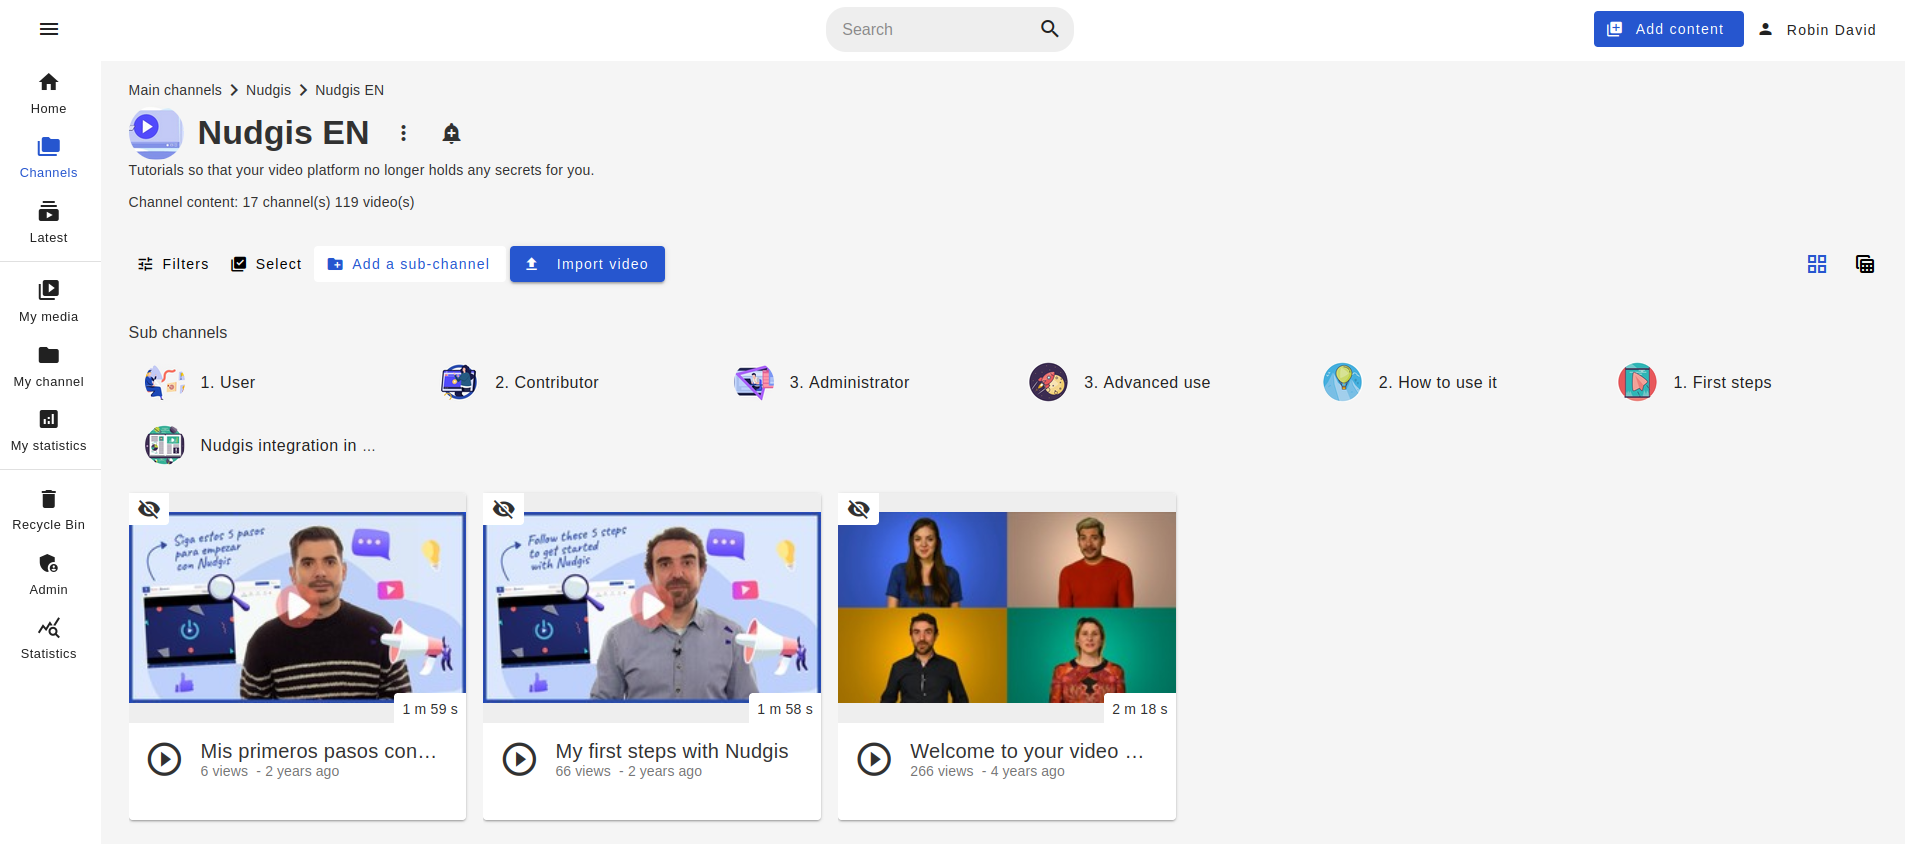Click the Nudgis EN breadcrumb
Image resolution: width=1905 pixels, height=844 pixels.
click(x=349, y=90)
